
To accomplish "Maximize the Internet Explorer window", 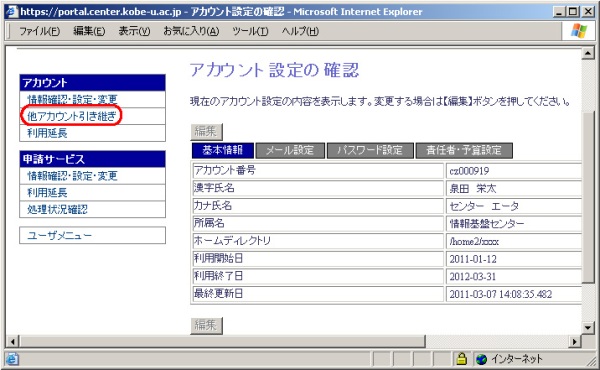I will coord(573,12).
